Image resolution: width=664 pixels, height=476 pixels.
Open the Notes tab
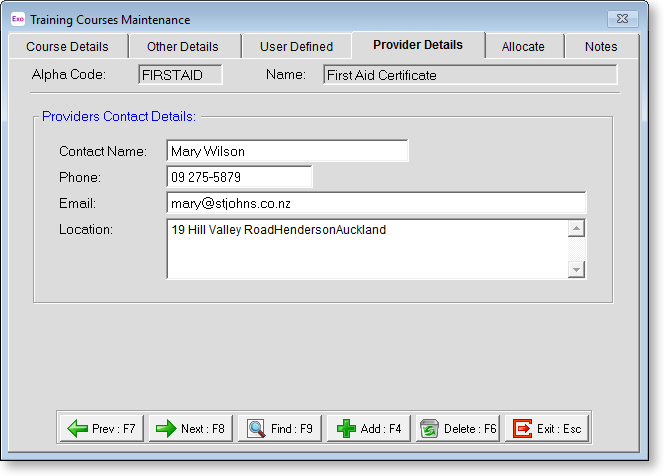point(601,47)
